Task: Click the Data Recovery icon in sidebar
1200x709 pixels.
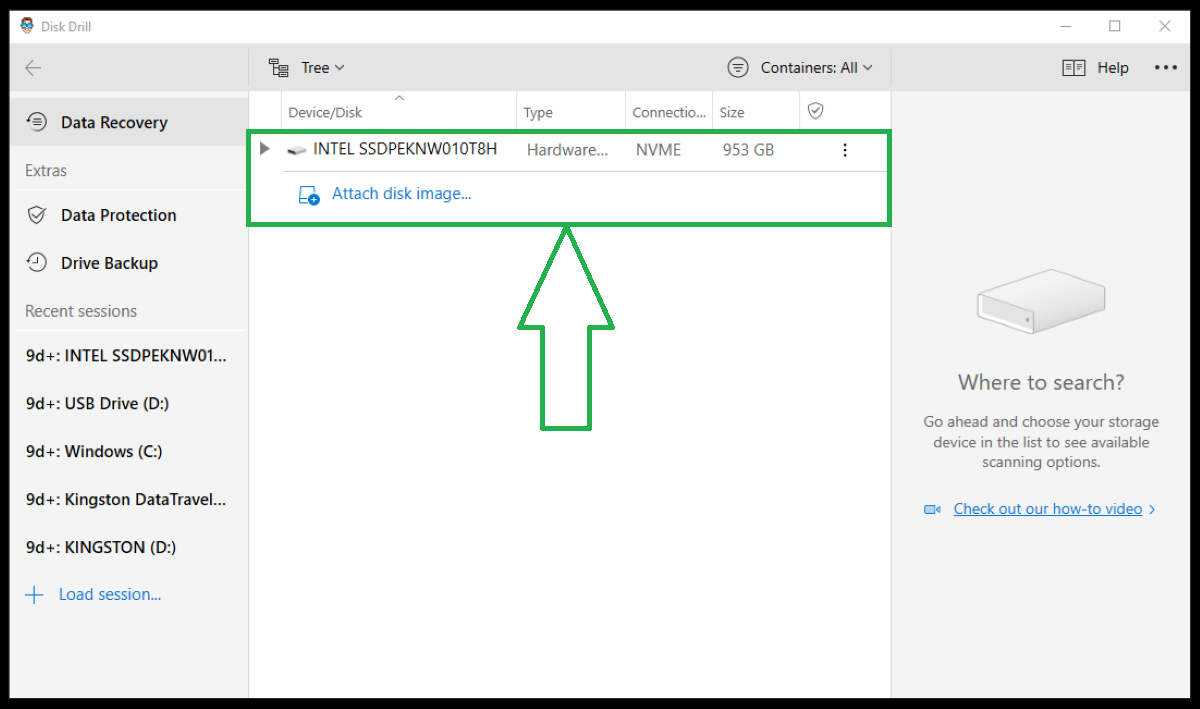Action: [37, 122]
